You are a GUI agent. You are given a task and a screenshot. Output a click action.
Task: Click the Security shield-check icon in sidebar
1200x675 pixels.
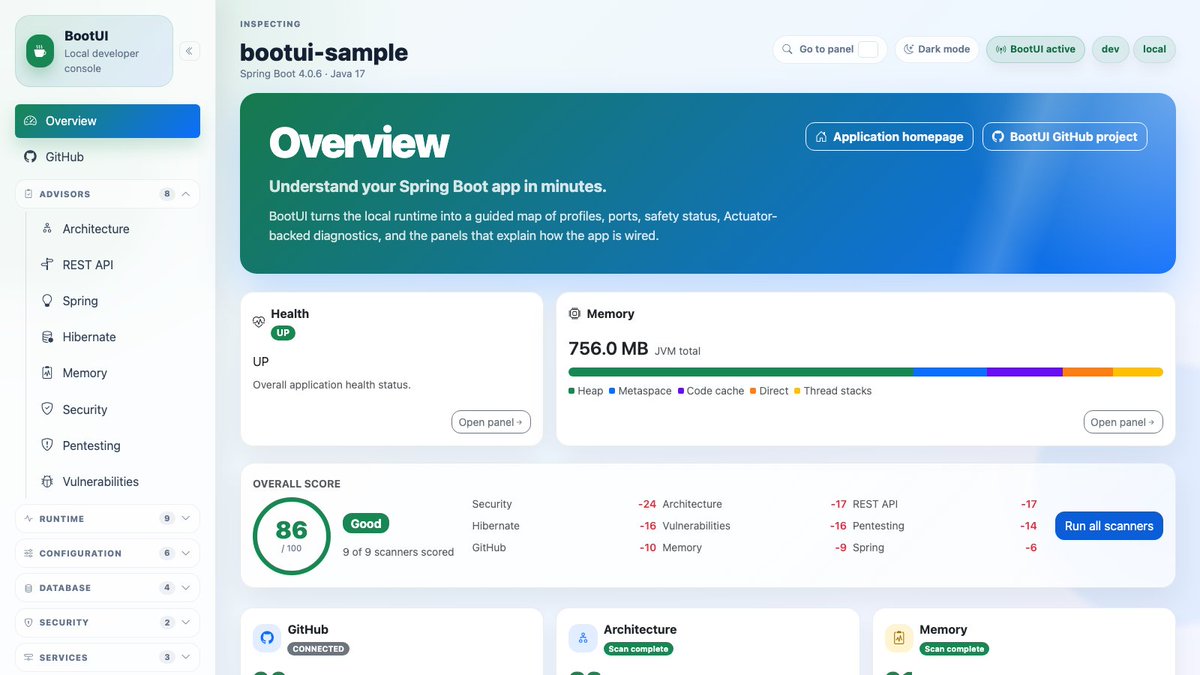pyautogui.click(x=47, y=409)
